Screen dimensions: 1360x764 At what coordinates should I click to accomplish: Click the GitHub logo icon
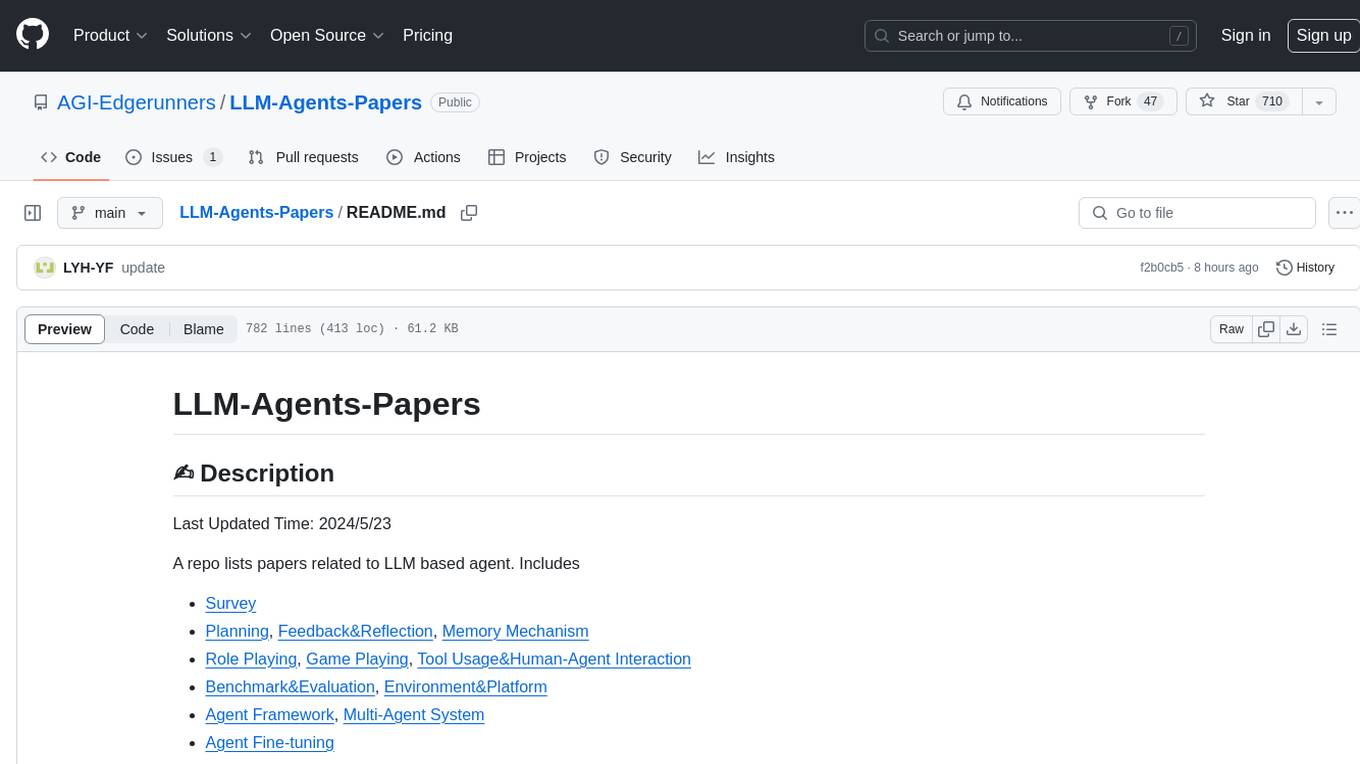(x=32, y=35)
